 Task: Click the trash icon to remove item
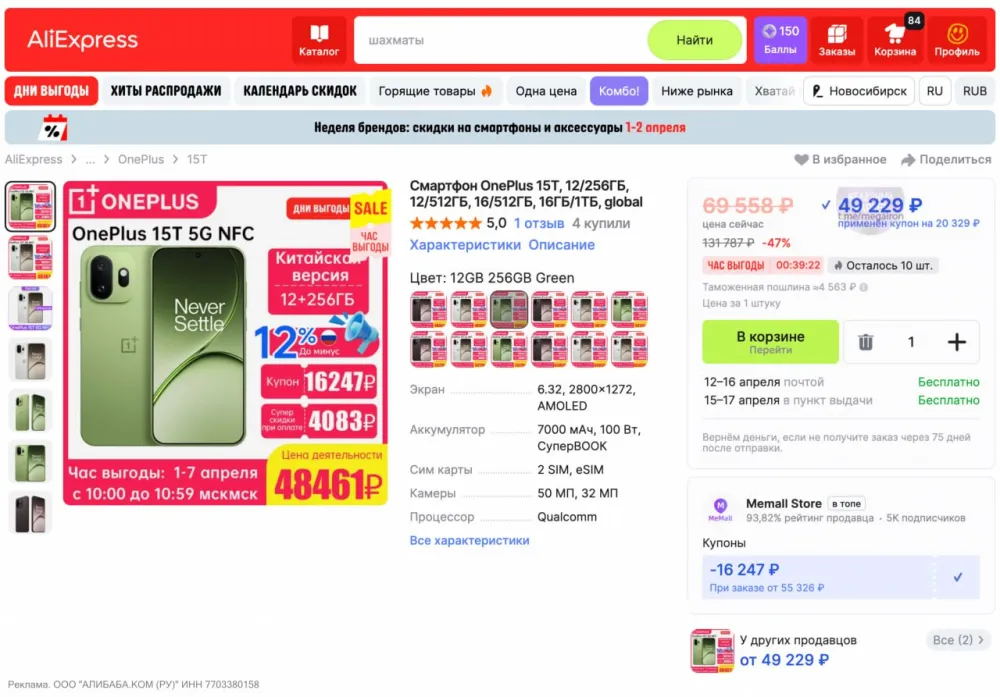point(865,342)
